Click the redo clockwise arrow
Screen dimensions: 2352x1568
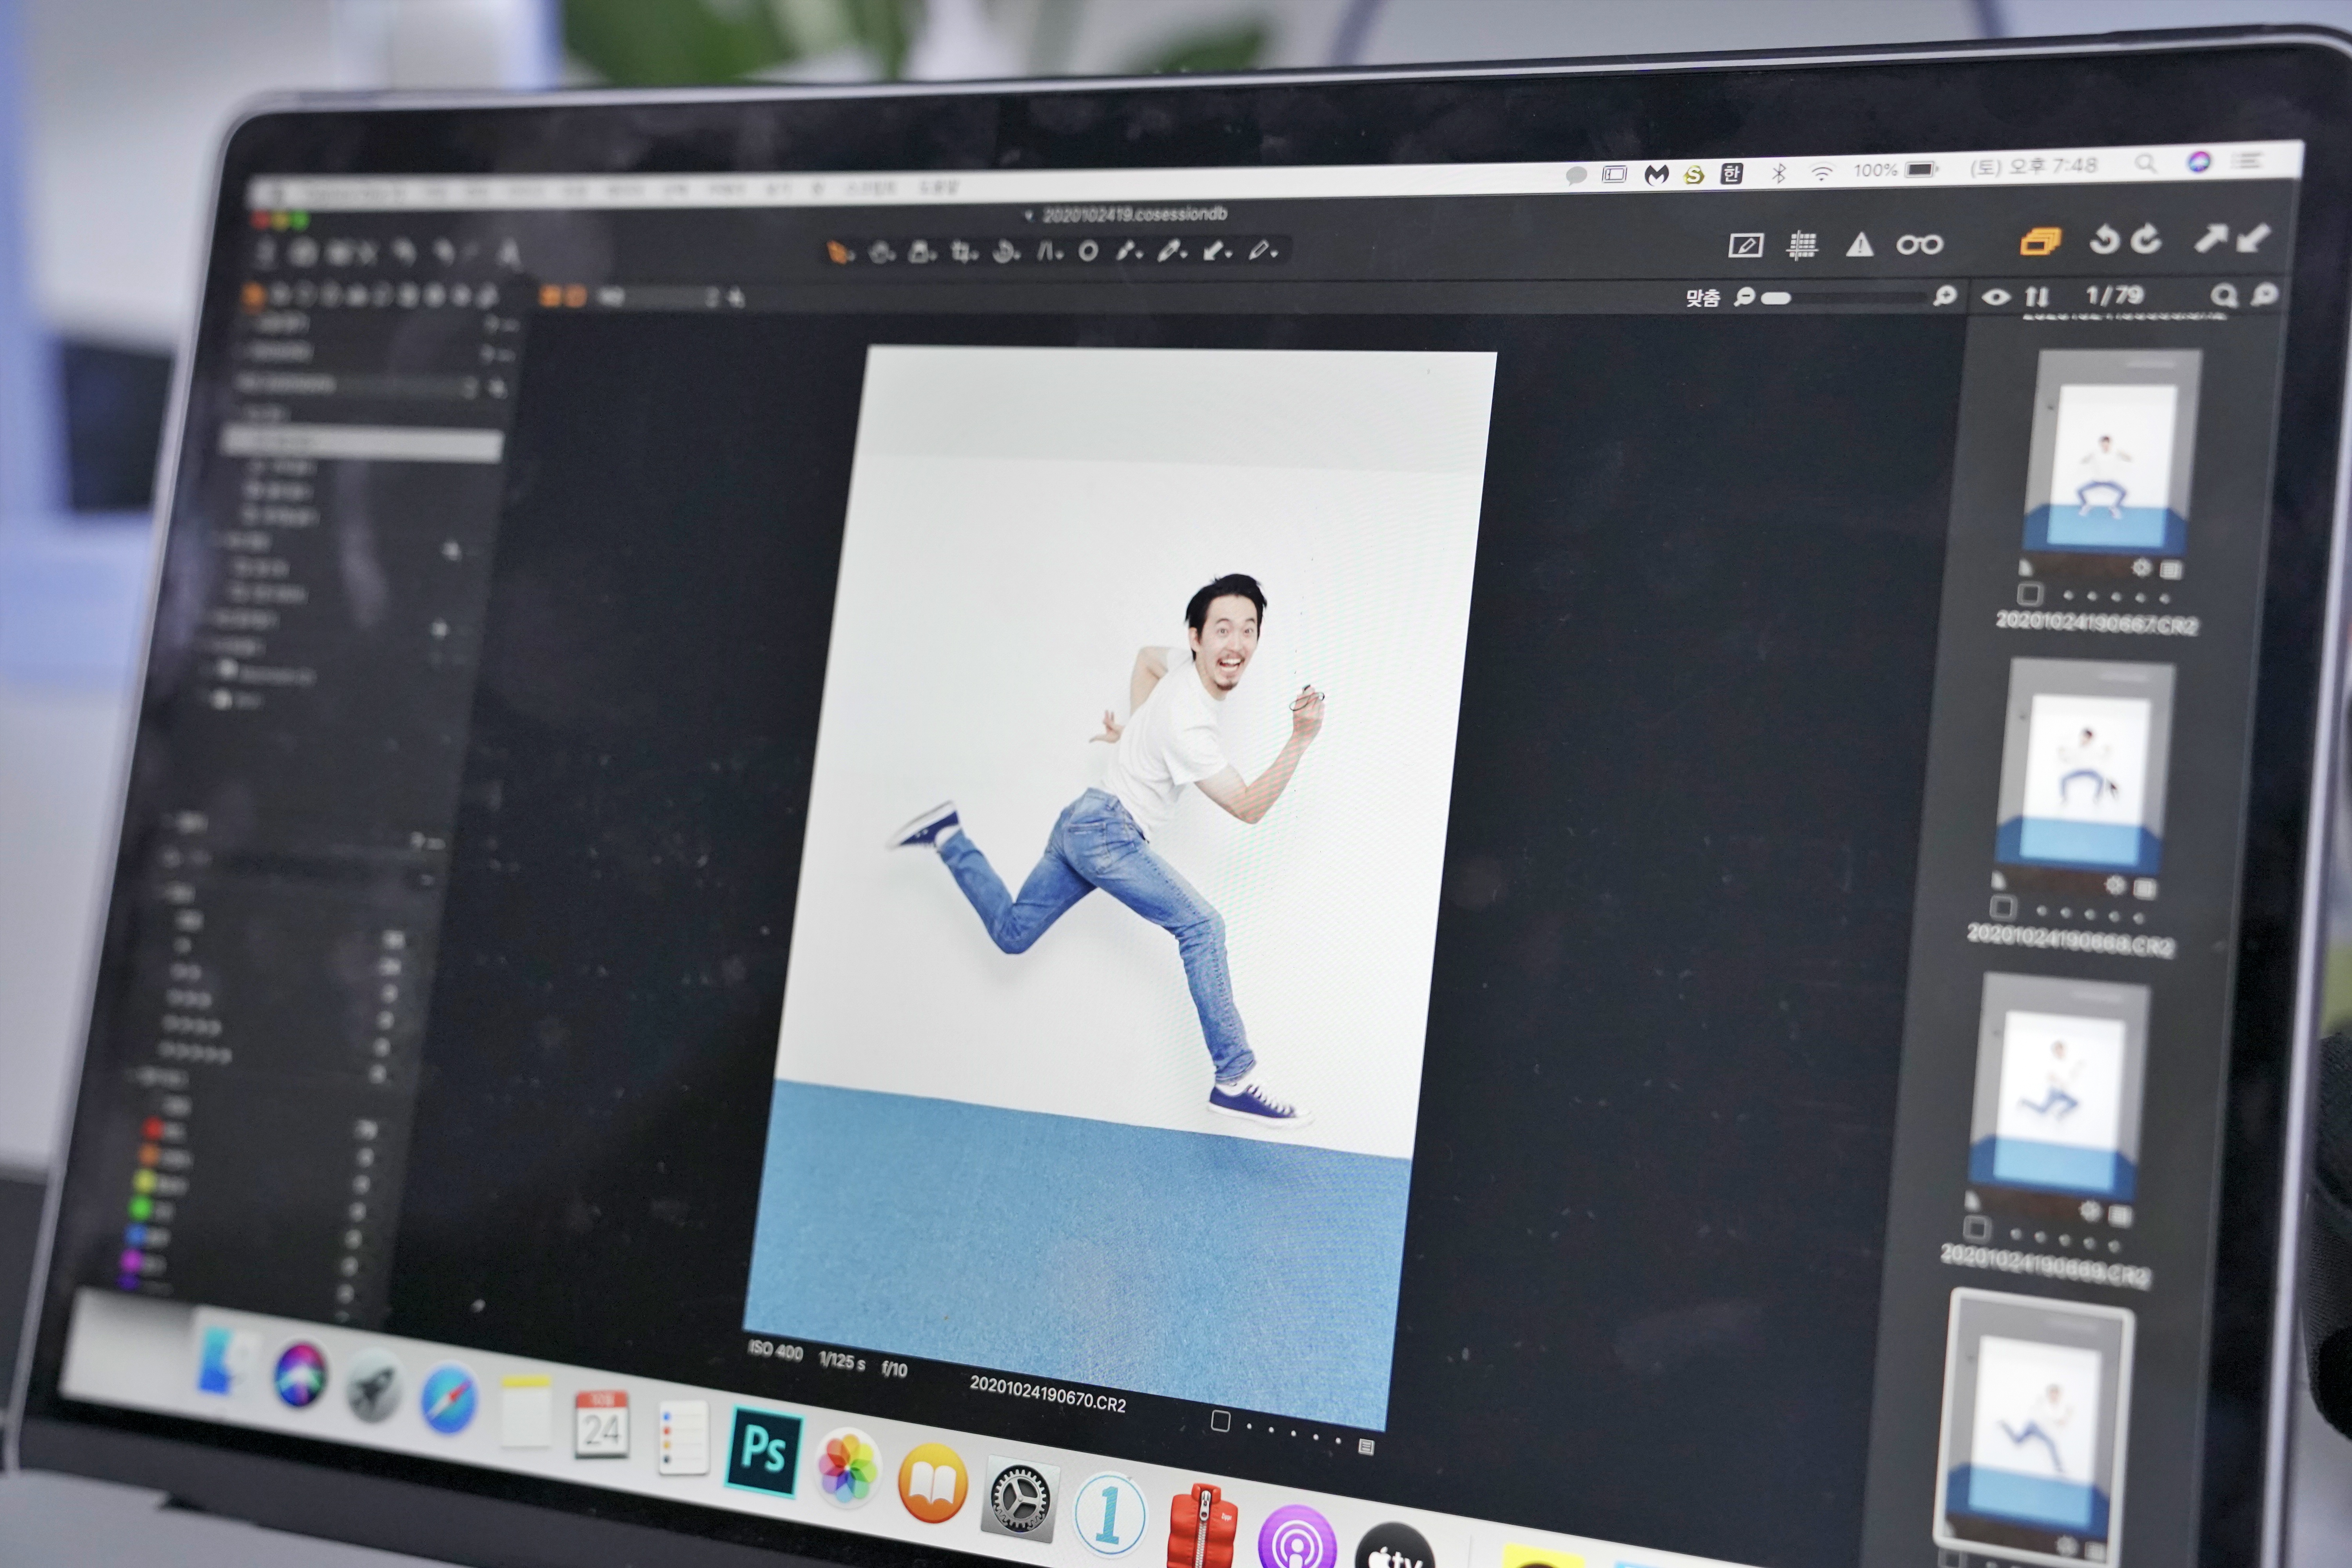click(x=2146, y=239)
